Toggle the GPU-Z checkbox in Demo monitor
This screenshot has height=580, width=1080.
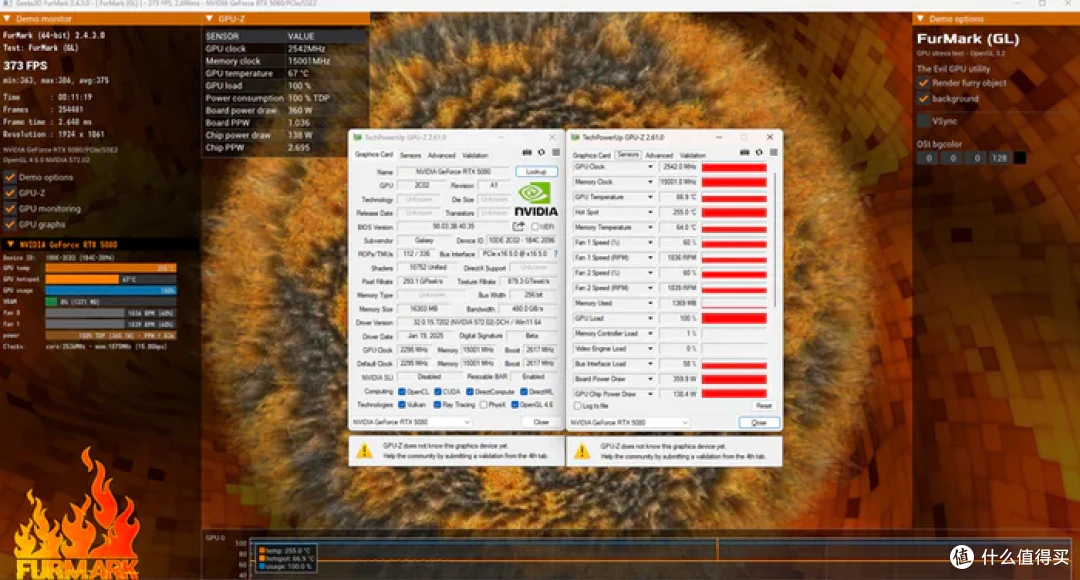pos(10,193)
